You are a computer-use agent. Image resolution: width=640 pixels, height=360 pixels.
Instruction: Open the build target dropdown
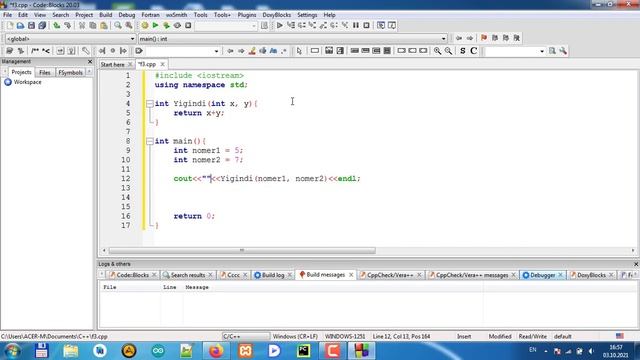(x=226, y=26)
